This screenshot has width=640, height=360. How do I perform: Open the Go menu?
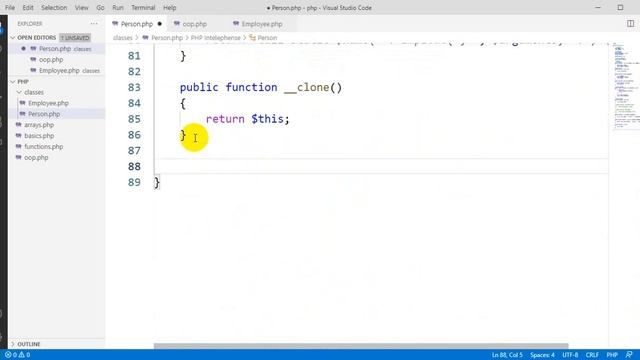pyautogui.click(x=100, y=7)
